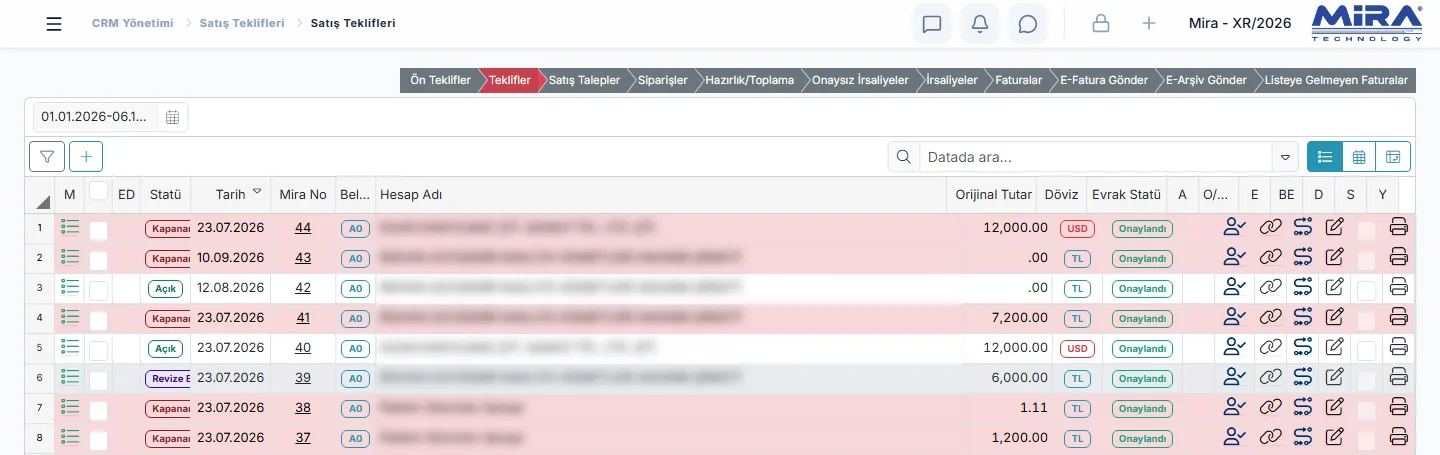The image size is (1440, 455).
Task: Open the filter funnel button
Action: 47,156
